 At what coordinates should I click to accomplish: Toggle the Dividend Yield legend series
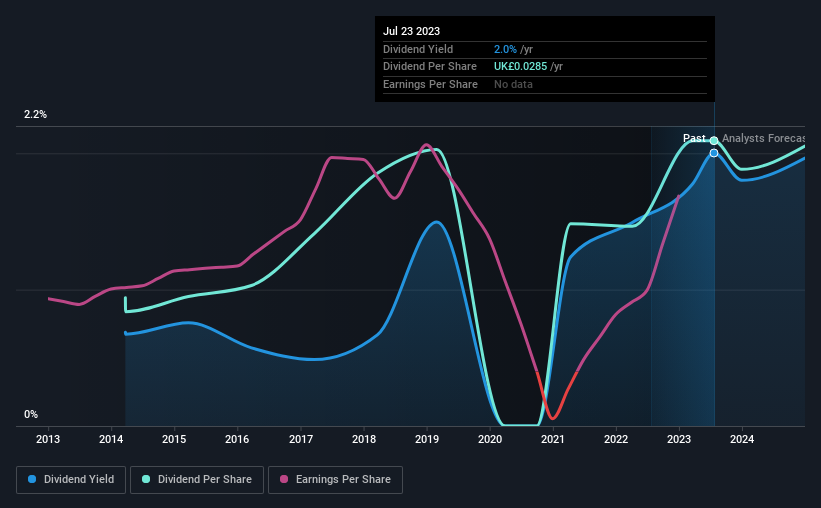point(71,480)
